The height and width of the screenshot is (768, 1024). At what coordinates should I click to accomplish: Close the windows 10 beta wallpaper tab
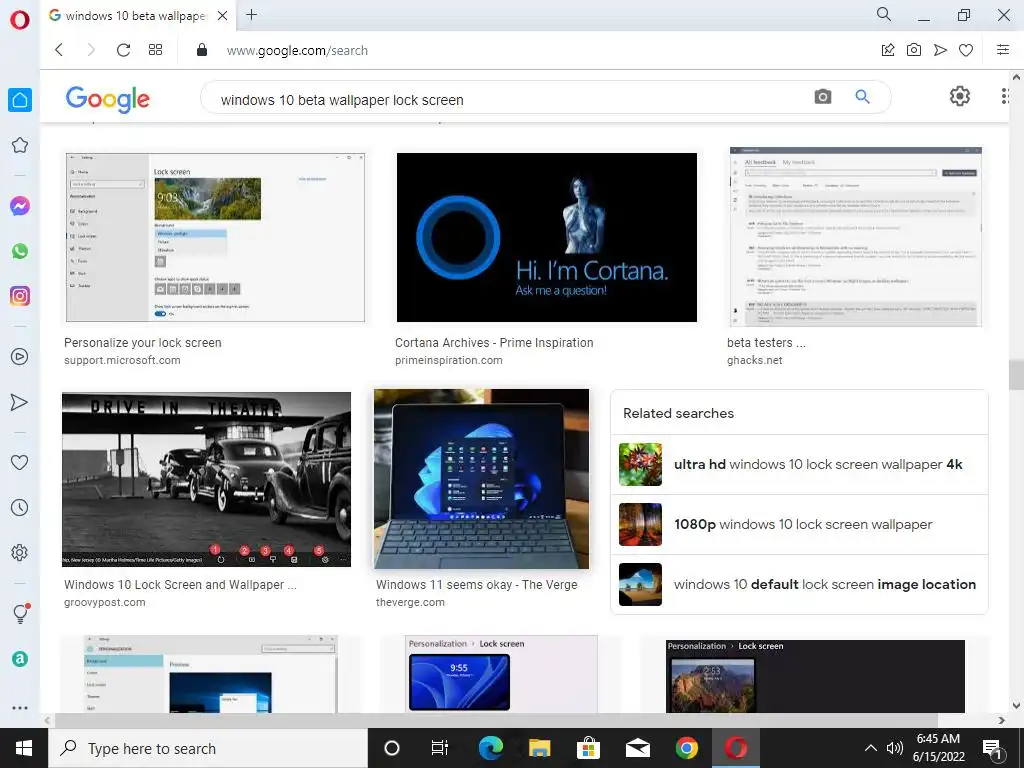[x=222, y=16]
